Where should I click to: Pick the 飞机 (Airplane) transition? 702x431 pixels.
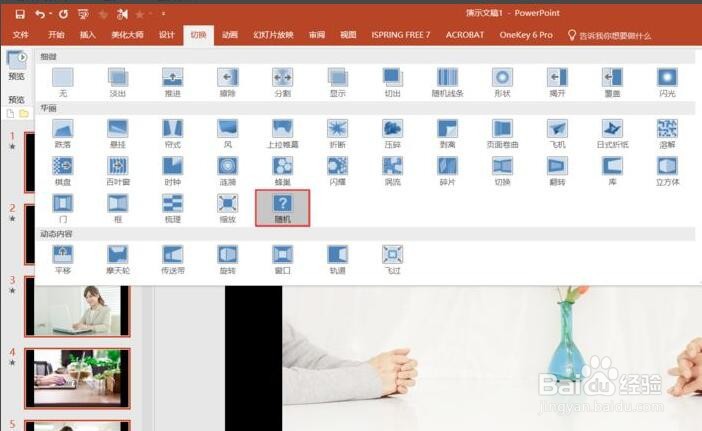557,134
